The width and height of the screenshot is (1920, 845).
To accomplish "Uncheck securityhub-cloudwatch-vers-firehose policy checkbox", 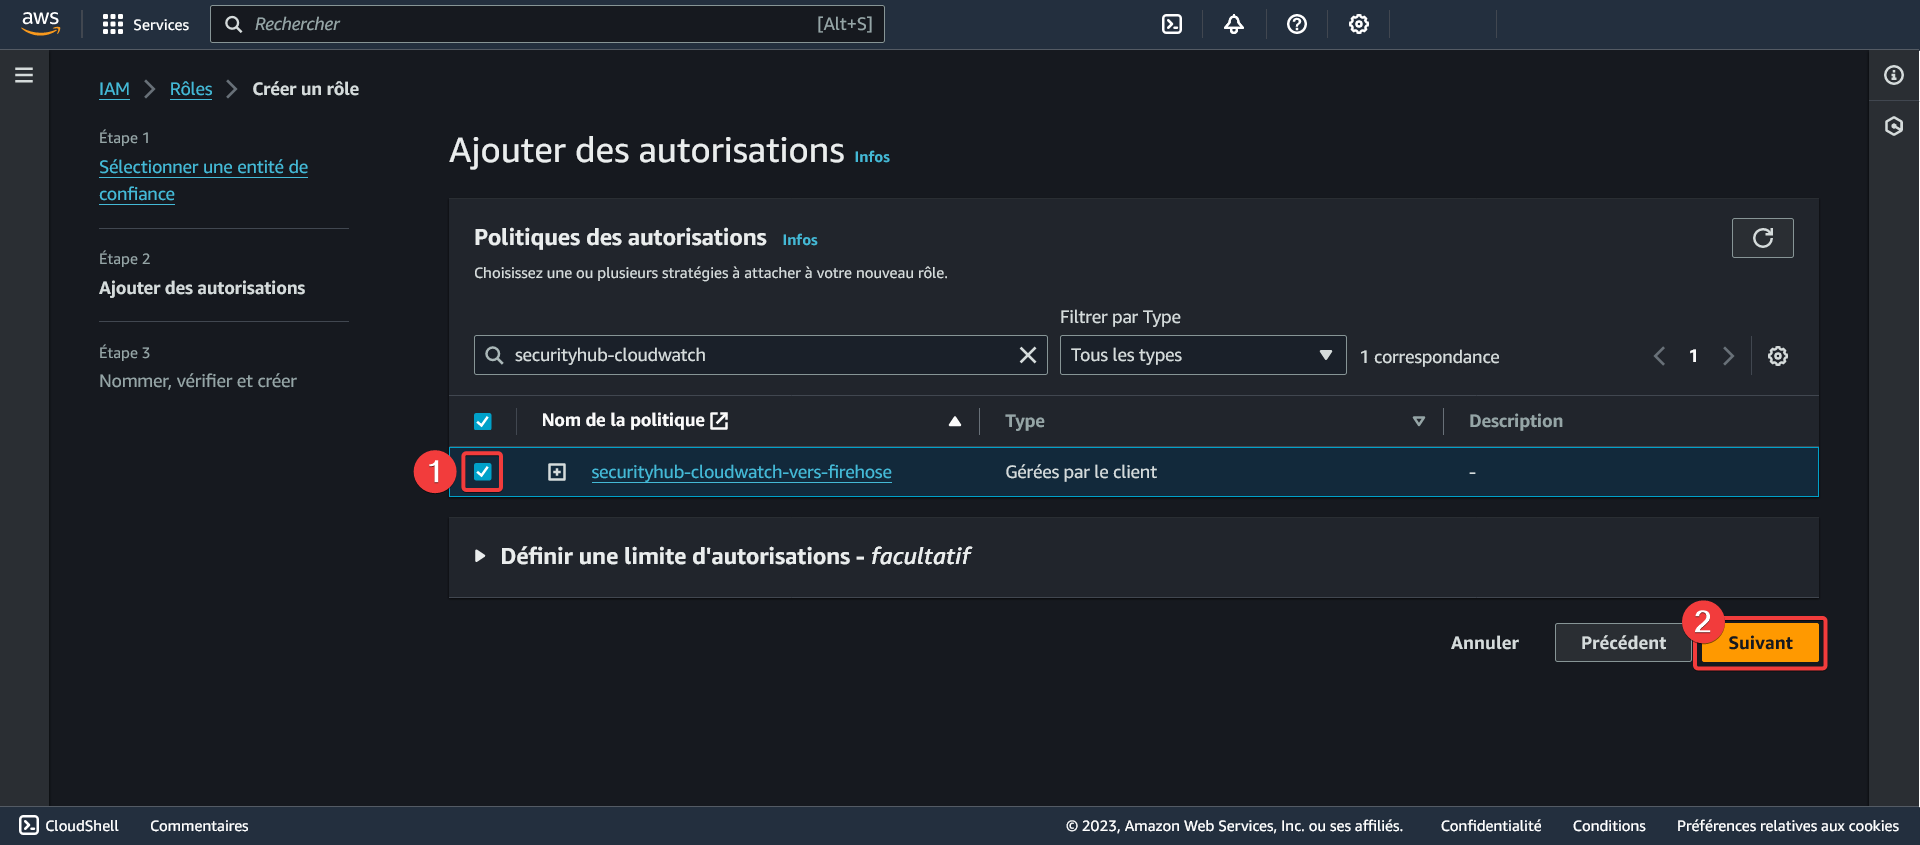I will [x=483, y=471].
